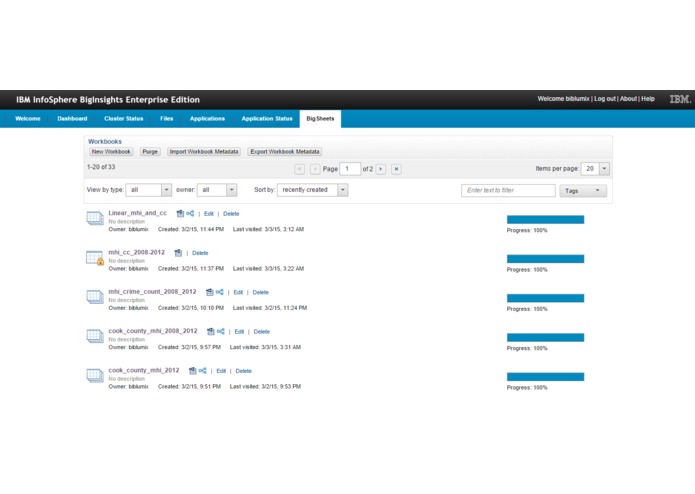Open Linear_mhi_and_cc workbook link
This screenshot has width=695, height=494.
(137, 213)
